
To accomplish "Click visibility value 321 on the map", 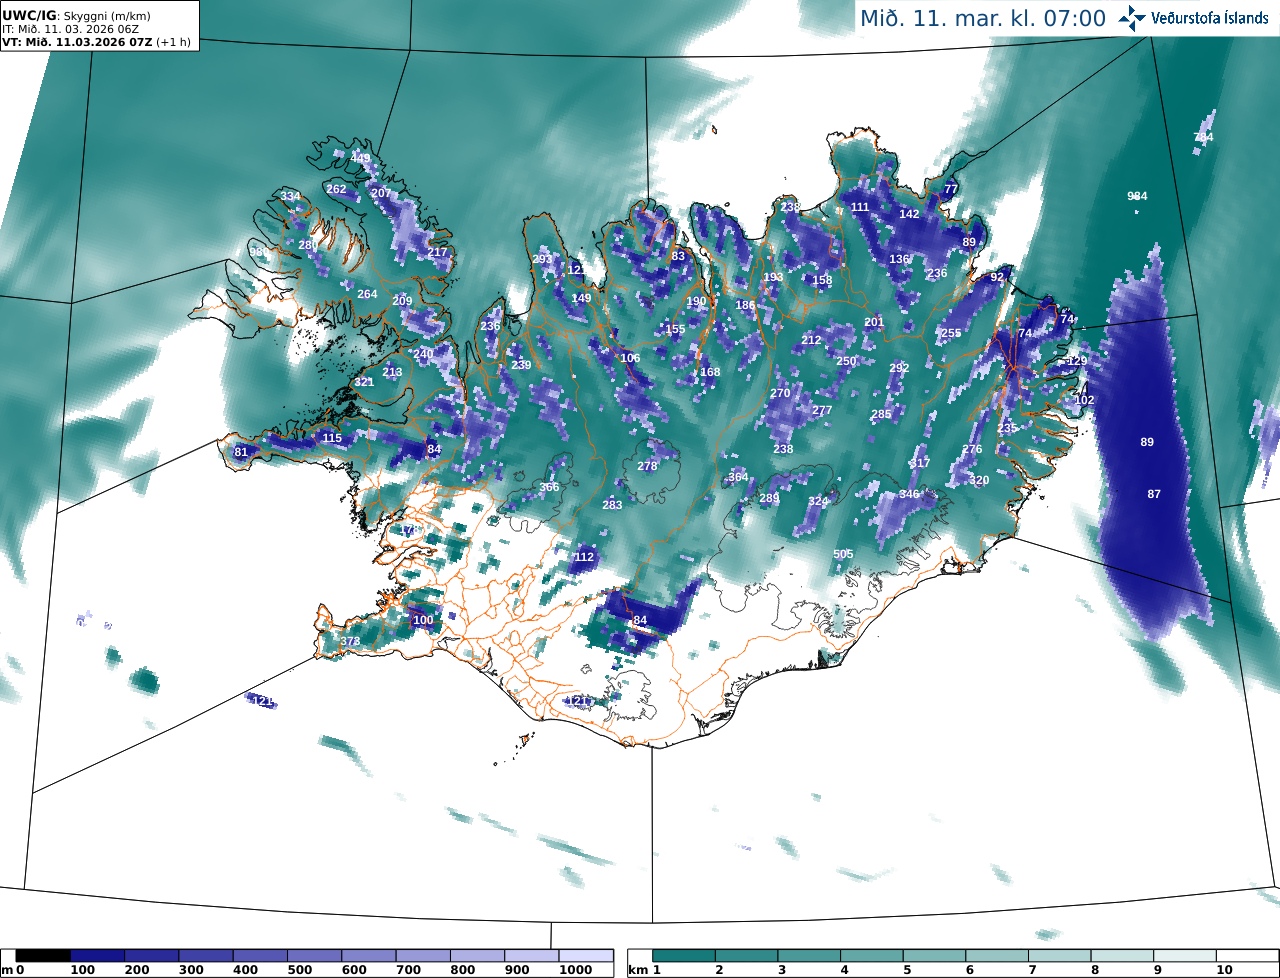I will (364, 382).
